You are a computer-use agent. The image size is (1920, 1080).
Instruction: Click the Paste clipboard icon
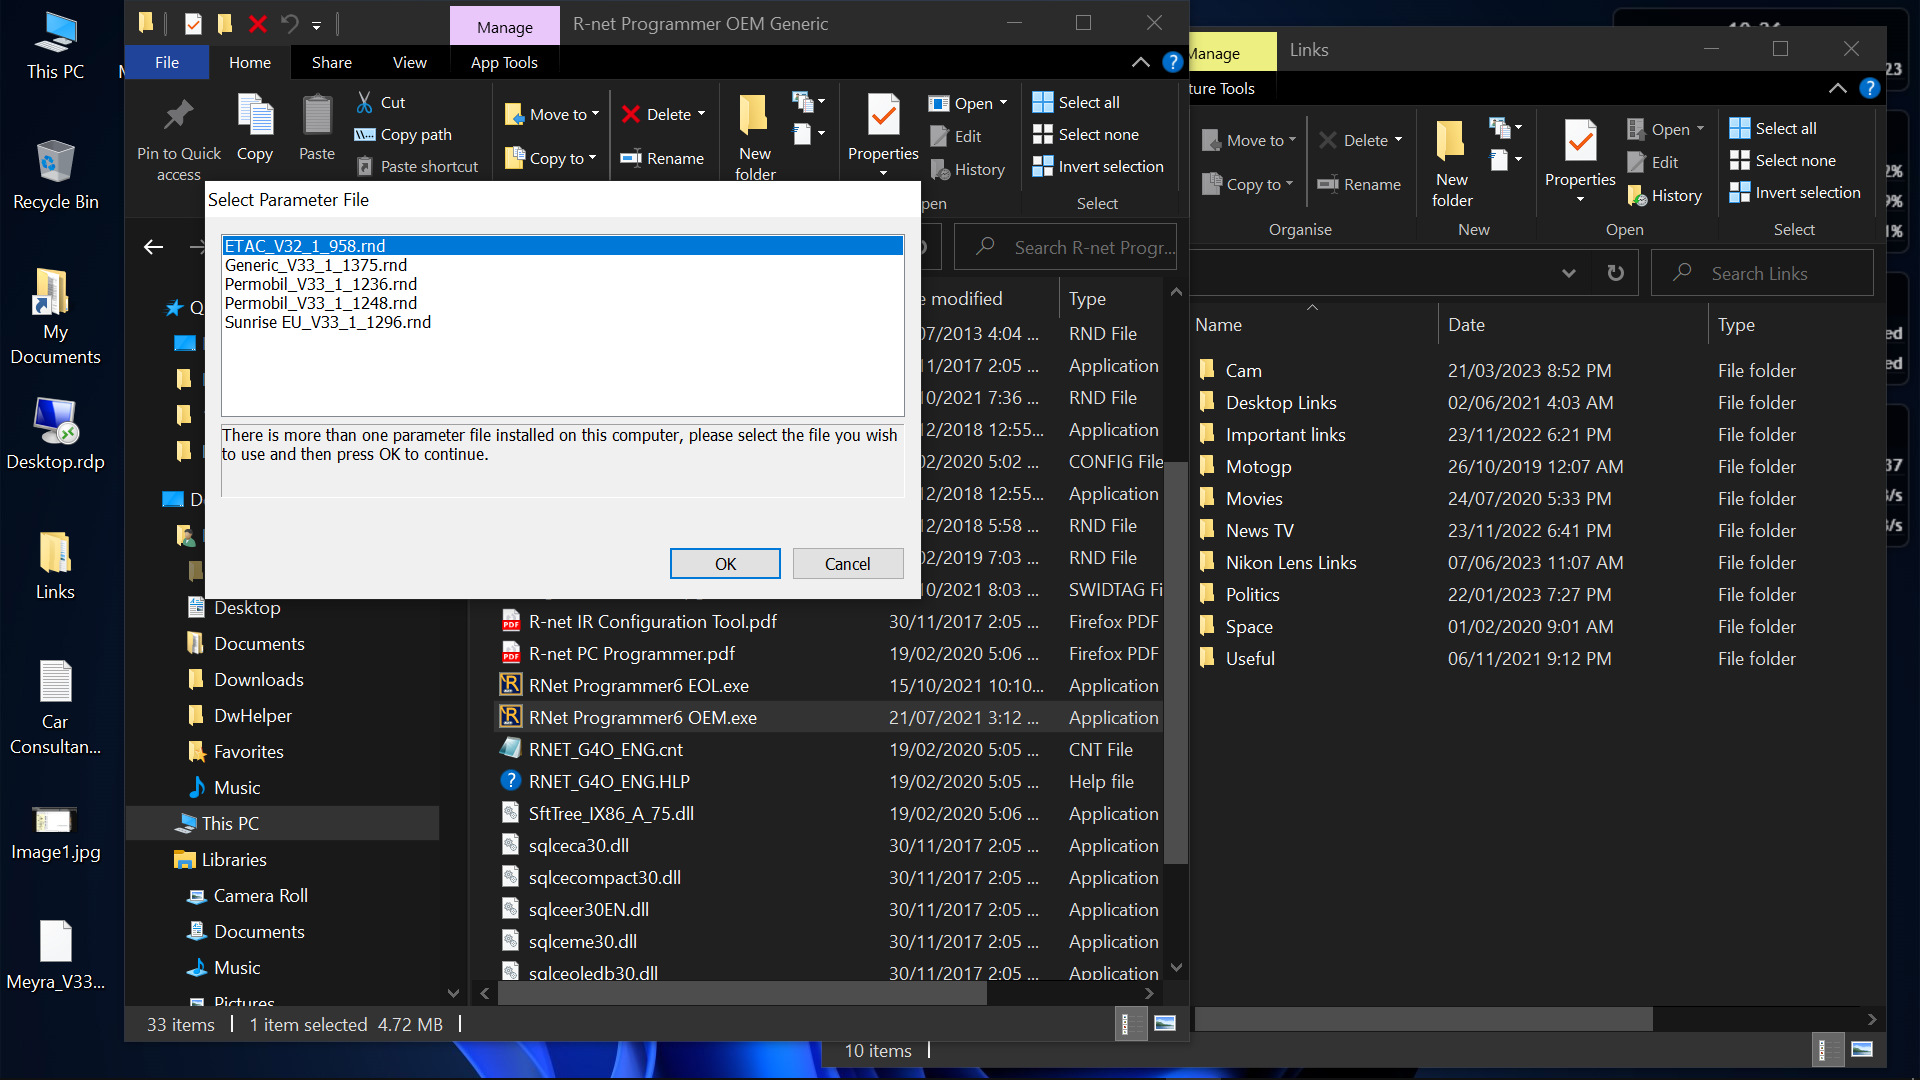point(317,116)
